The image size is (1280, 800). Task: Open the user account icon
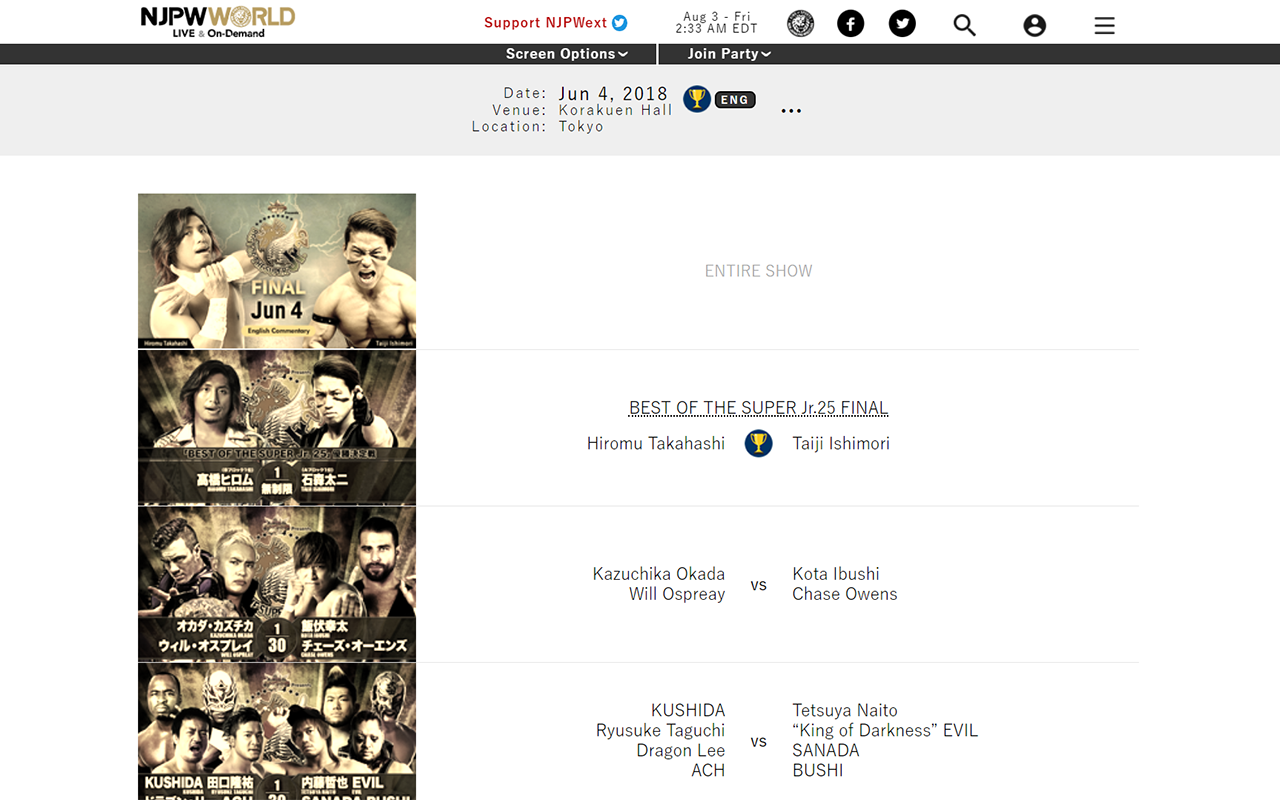pos(1035,26)
